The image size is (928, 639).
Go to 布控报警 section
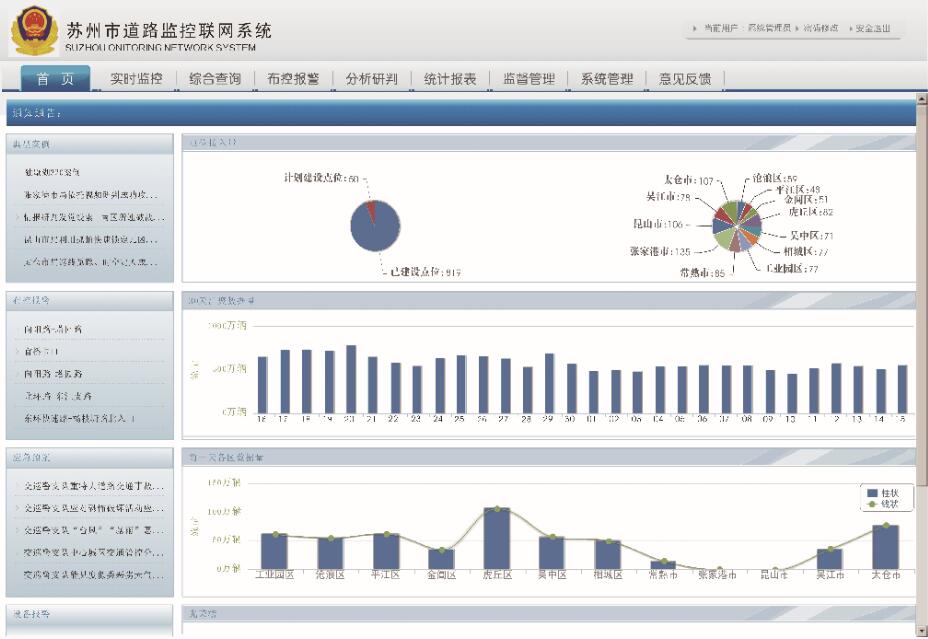tap(293, 79)
